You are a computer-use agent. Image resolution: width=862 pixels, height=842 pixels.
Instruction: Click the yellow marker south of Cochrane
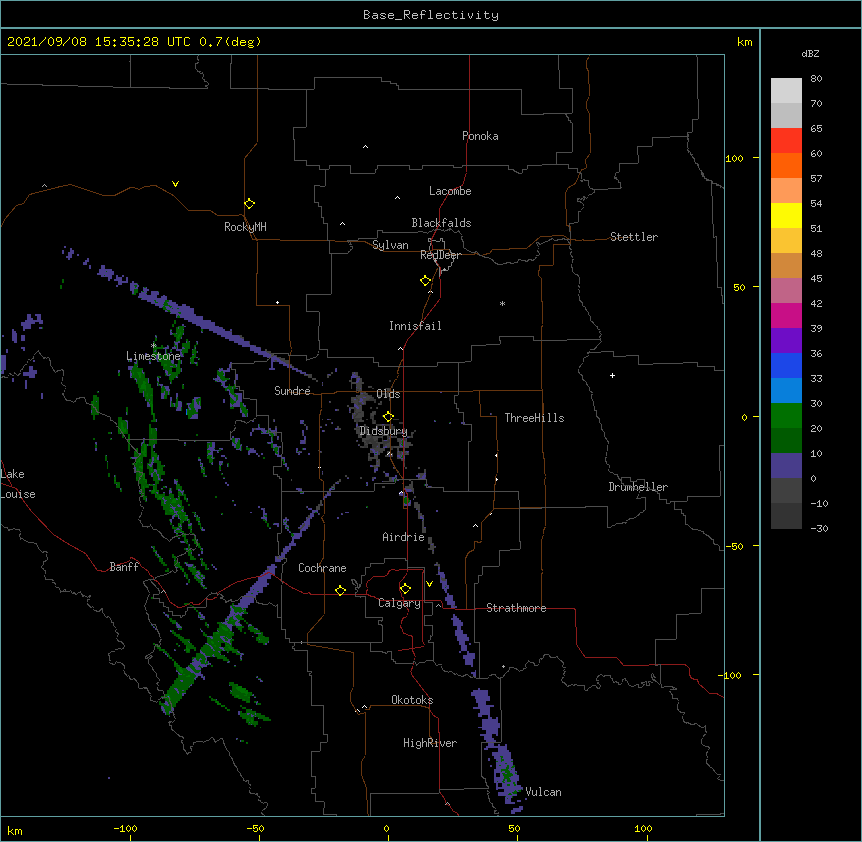(x=340, y=590)
